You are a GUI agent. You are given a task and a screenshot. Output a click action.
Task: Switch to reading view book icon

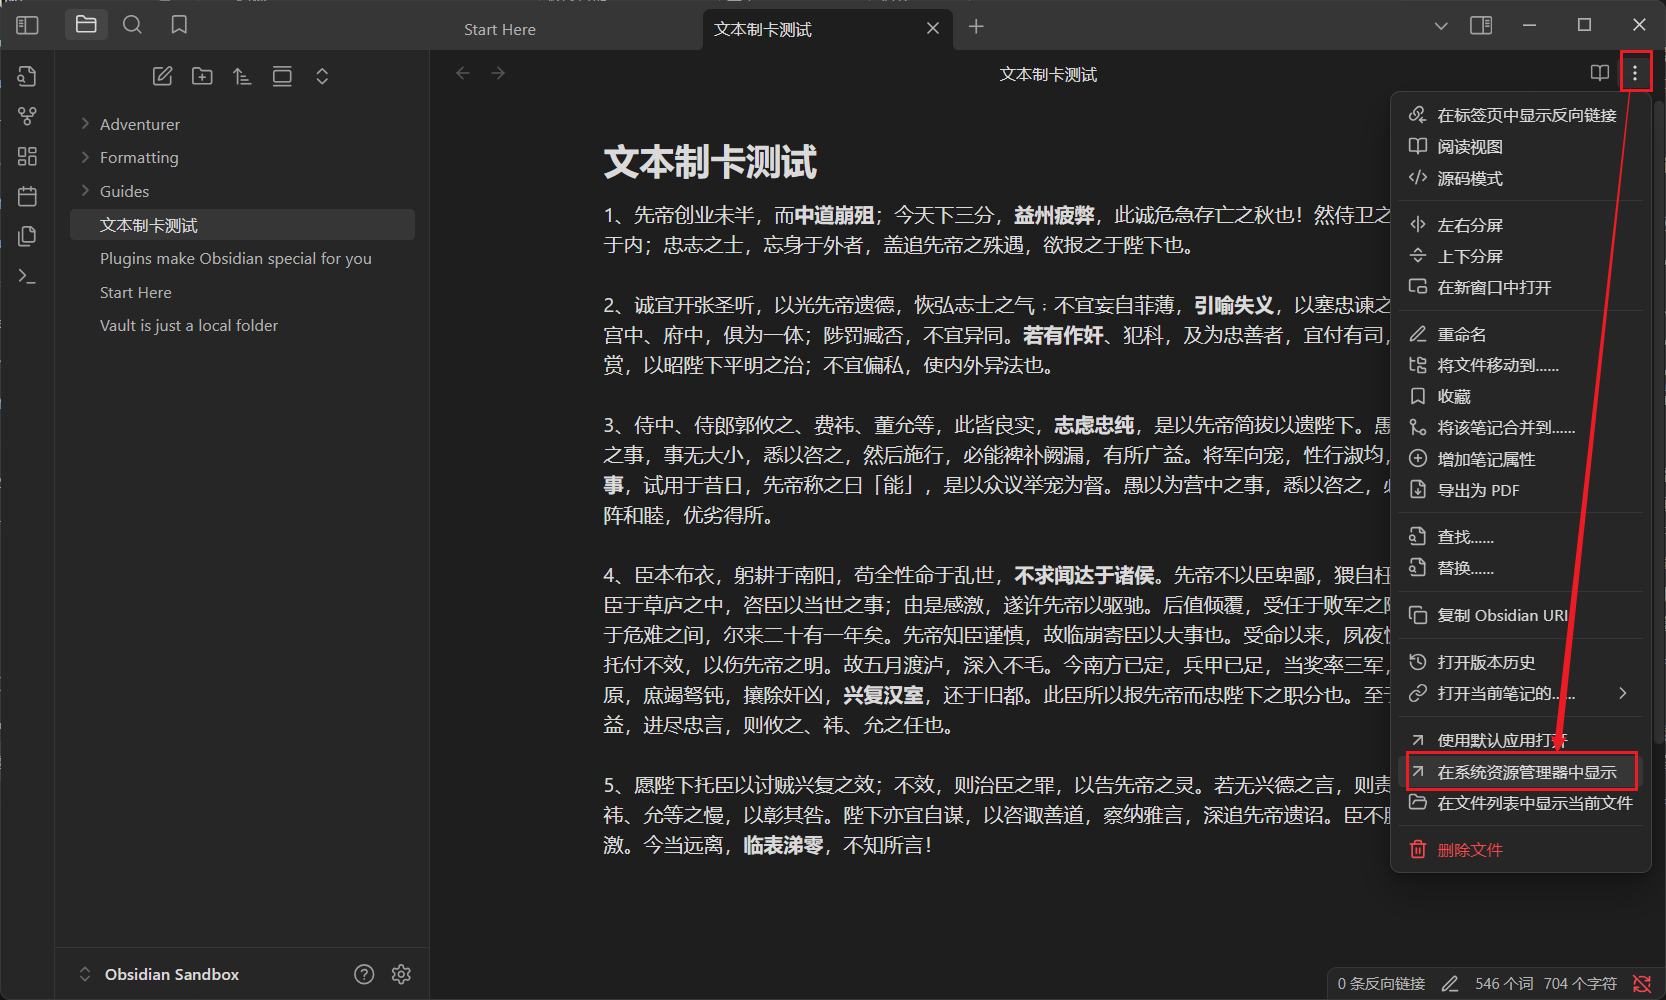point(1599,73)
